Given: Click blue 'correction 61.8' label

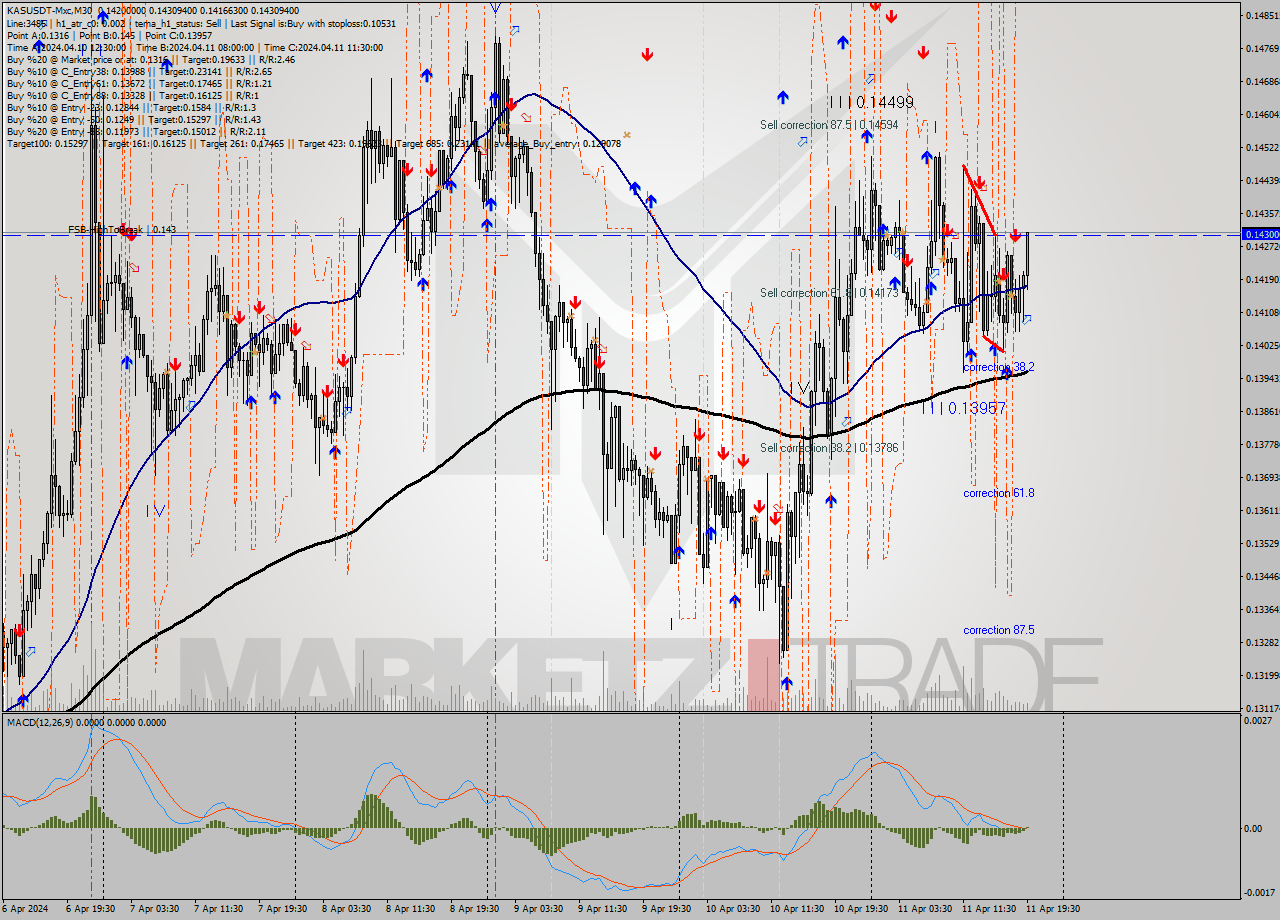Looking at the screenshot, I should click(x=998, y=493).
